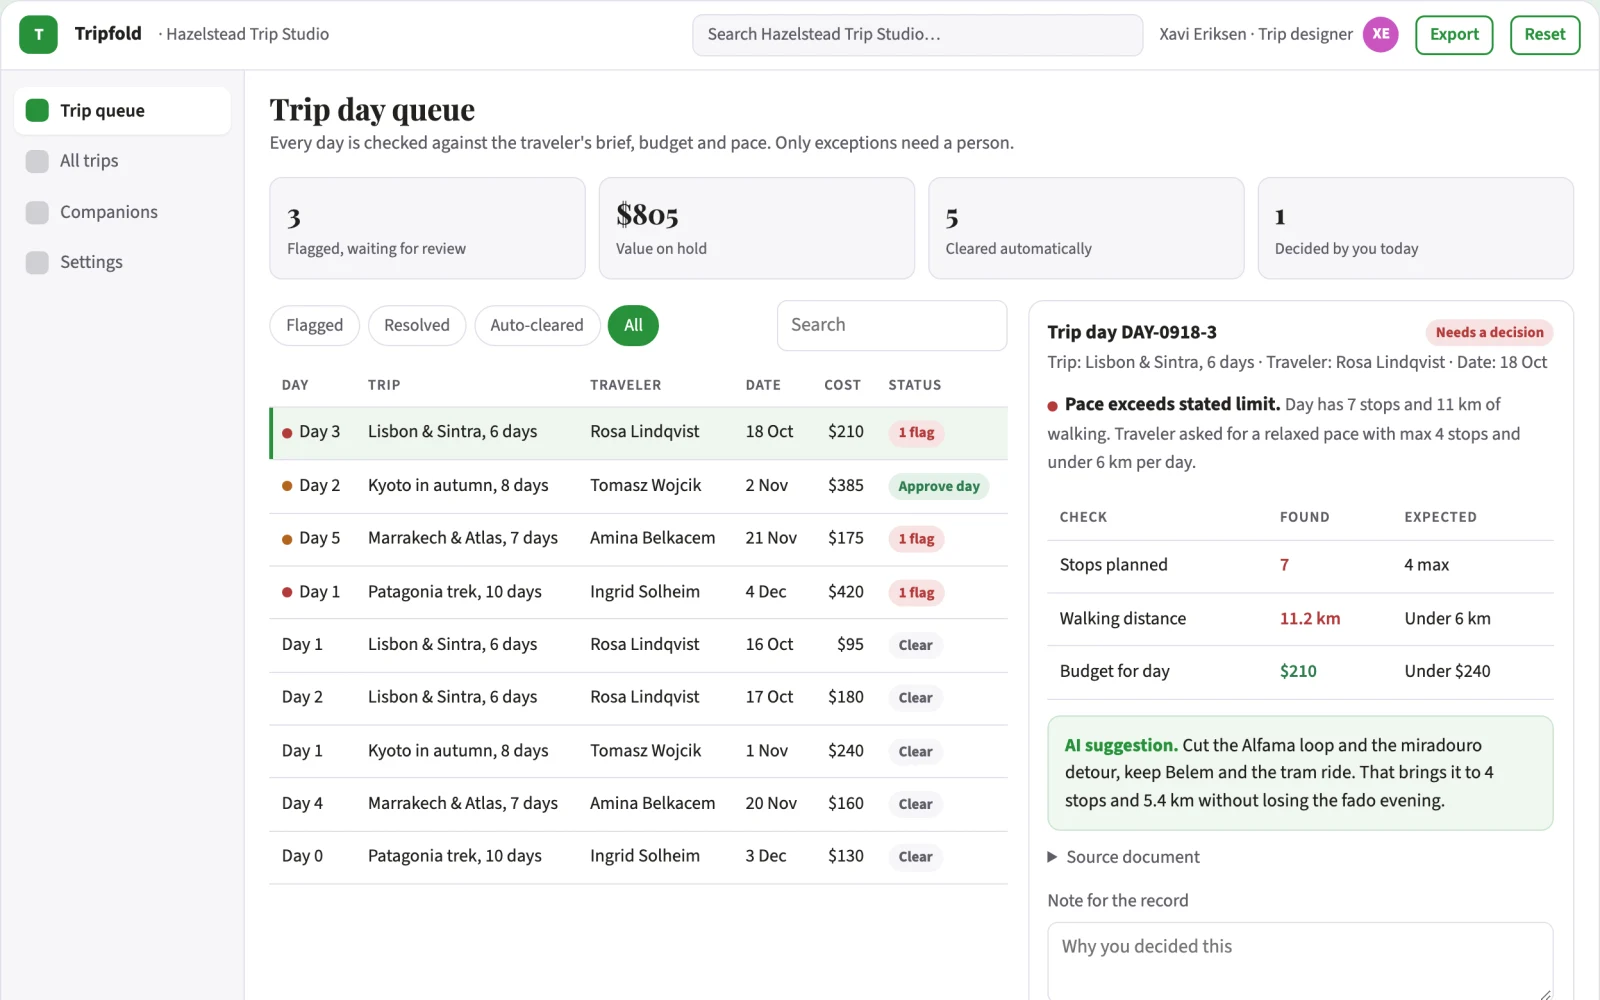1600x1000 pixels.
Task: Click the AI suggestion text box
Action: (x=1300, y=773)
